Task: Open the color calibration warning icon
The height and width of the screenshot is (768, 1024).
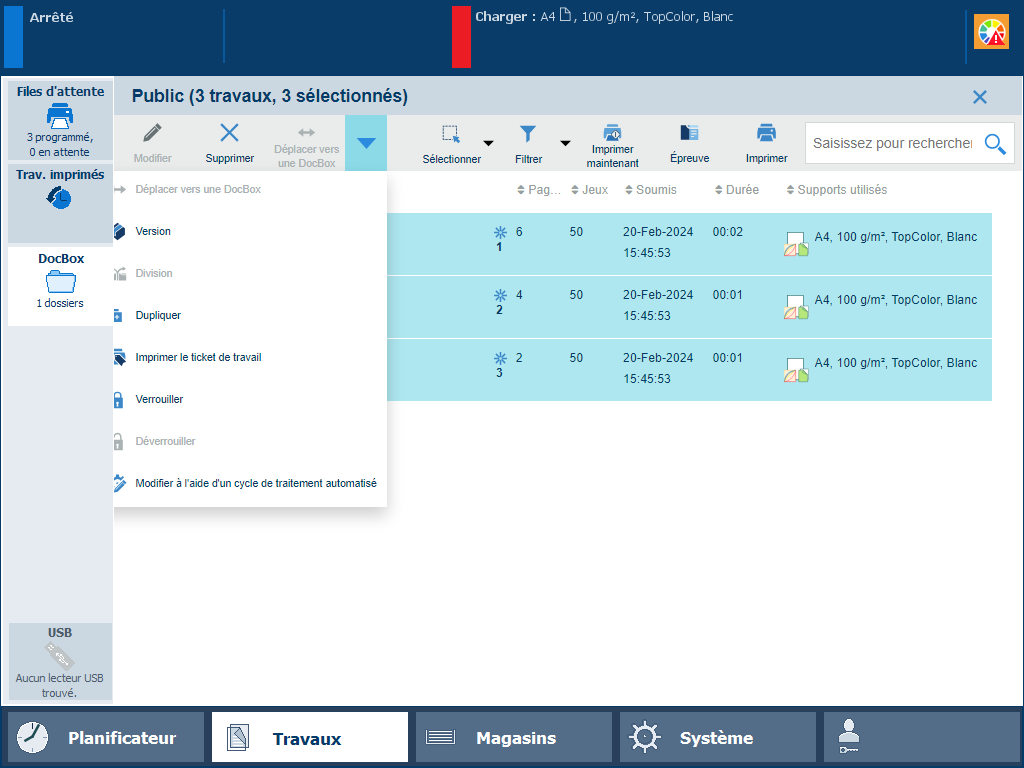Action: [992, 33]
